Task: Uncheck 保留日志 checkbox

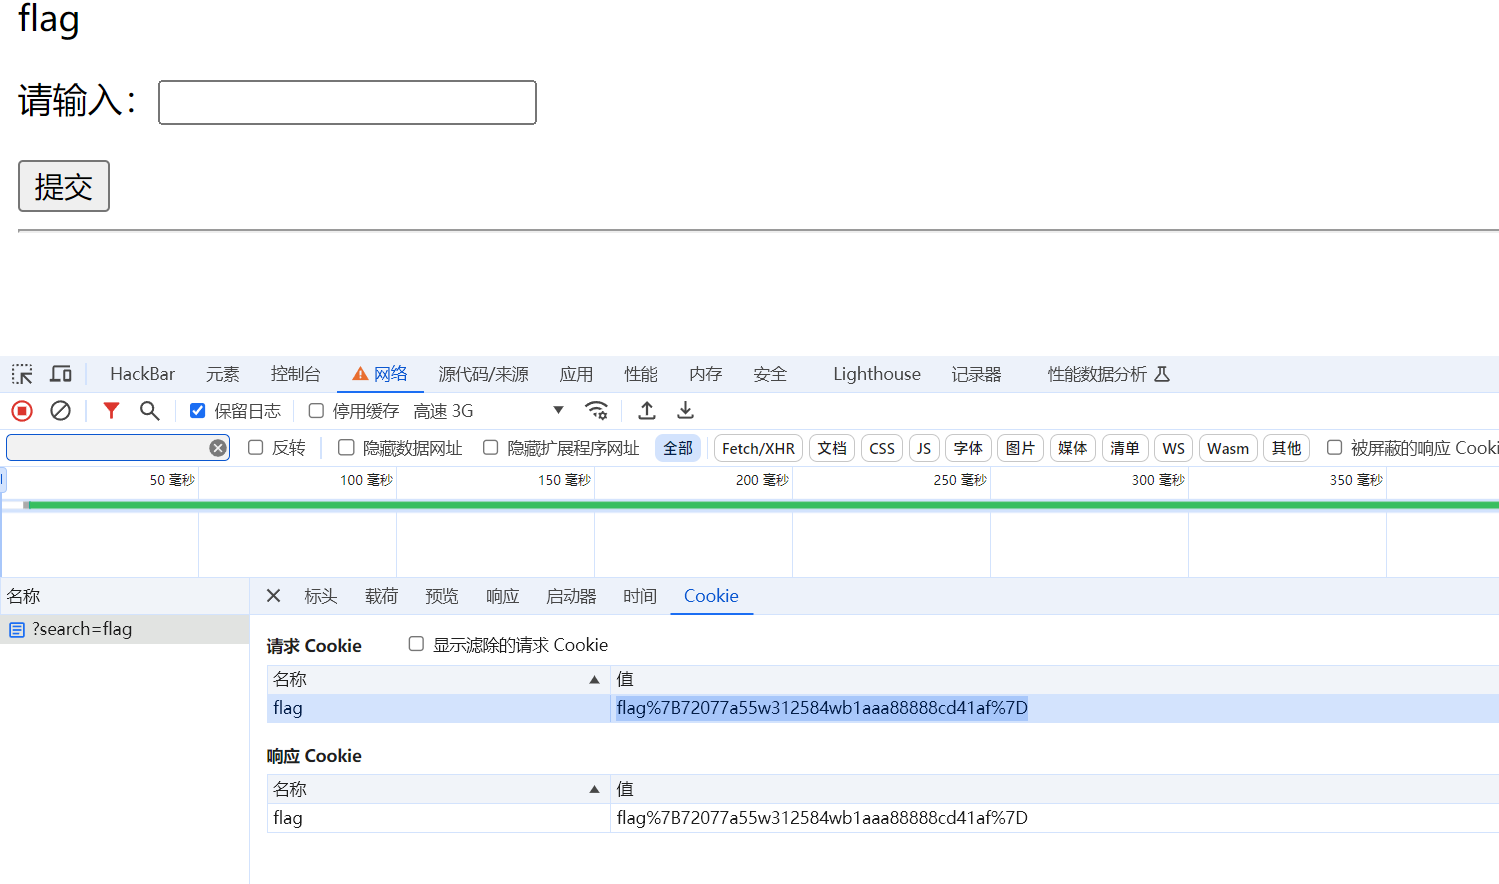Action: tap(197, 410)
